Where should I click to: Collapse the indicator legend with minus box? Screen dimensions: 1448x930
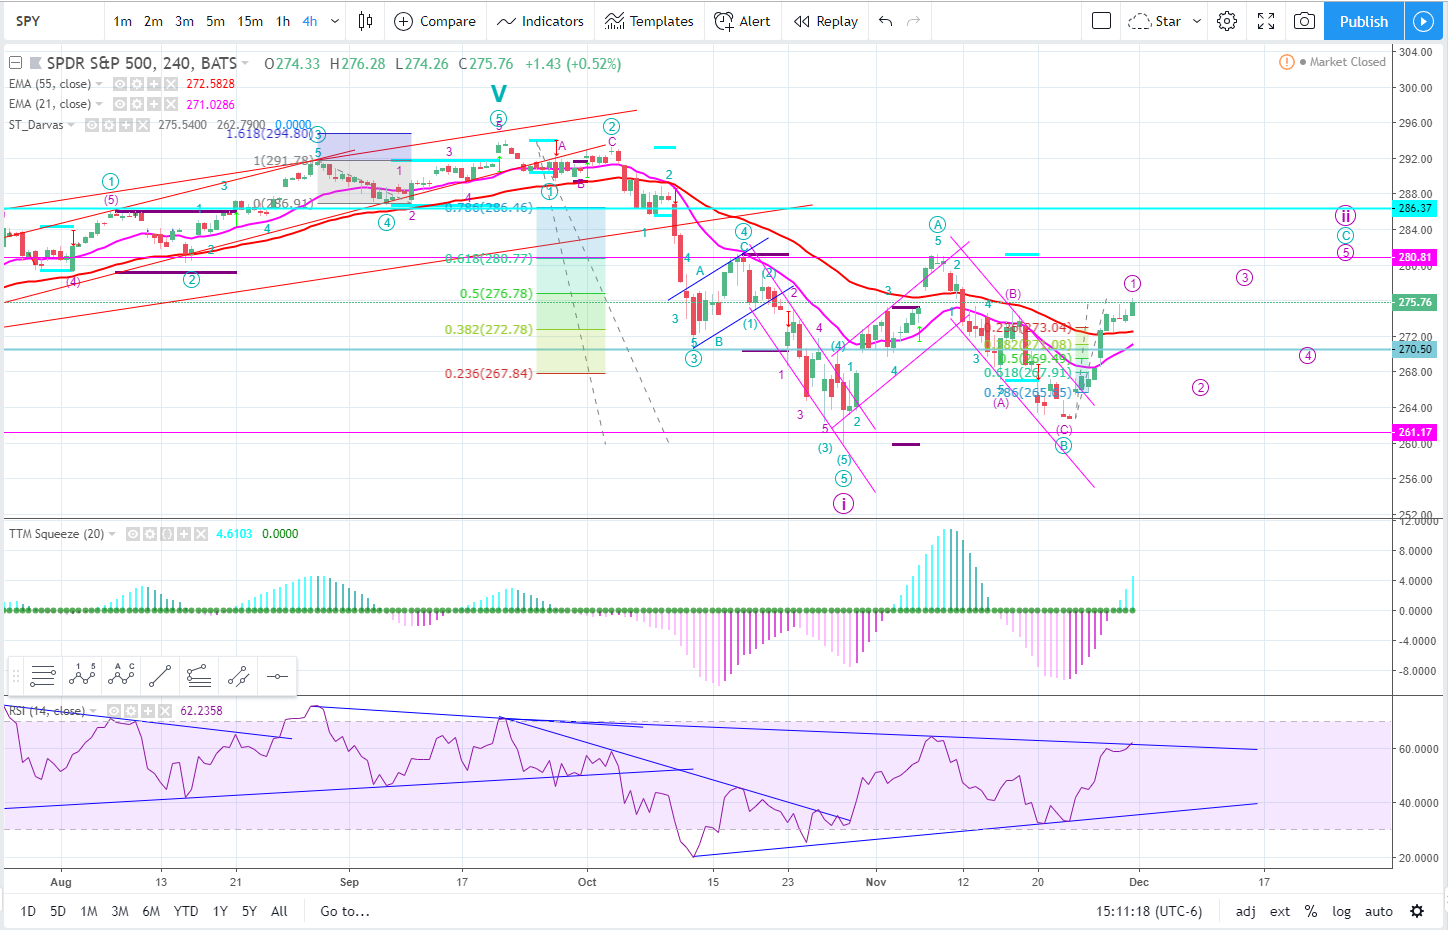pos(15,63)
